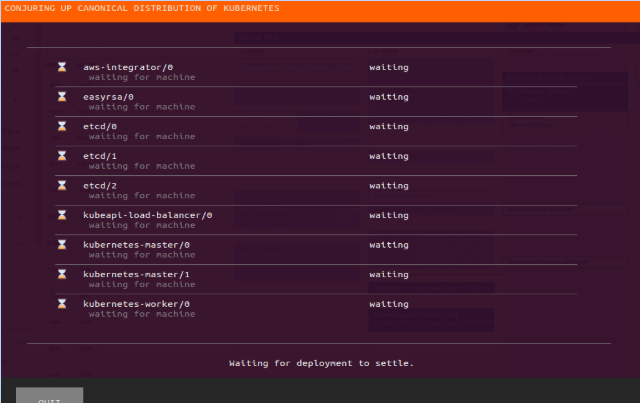
Task: Click 'waiting for machine' under kubeapi-load-balancer/0
Action: (142, 225)
